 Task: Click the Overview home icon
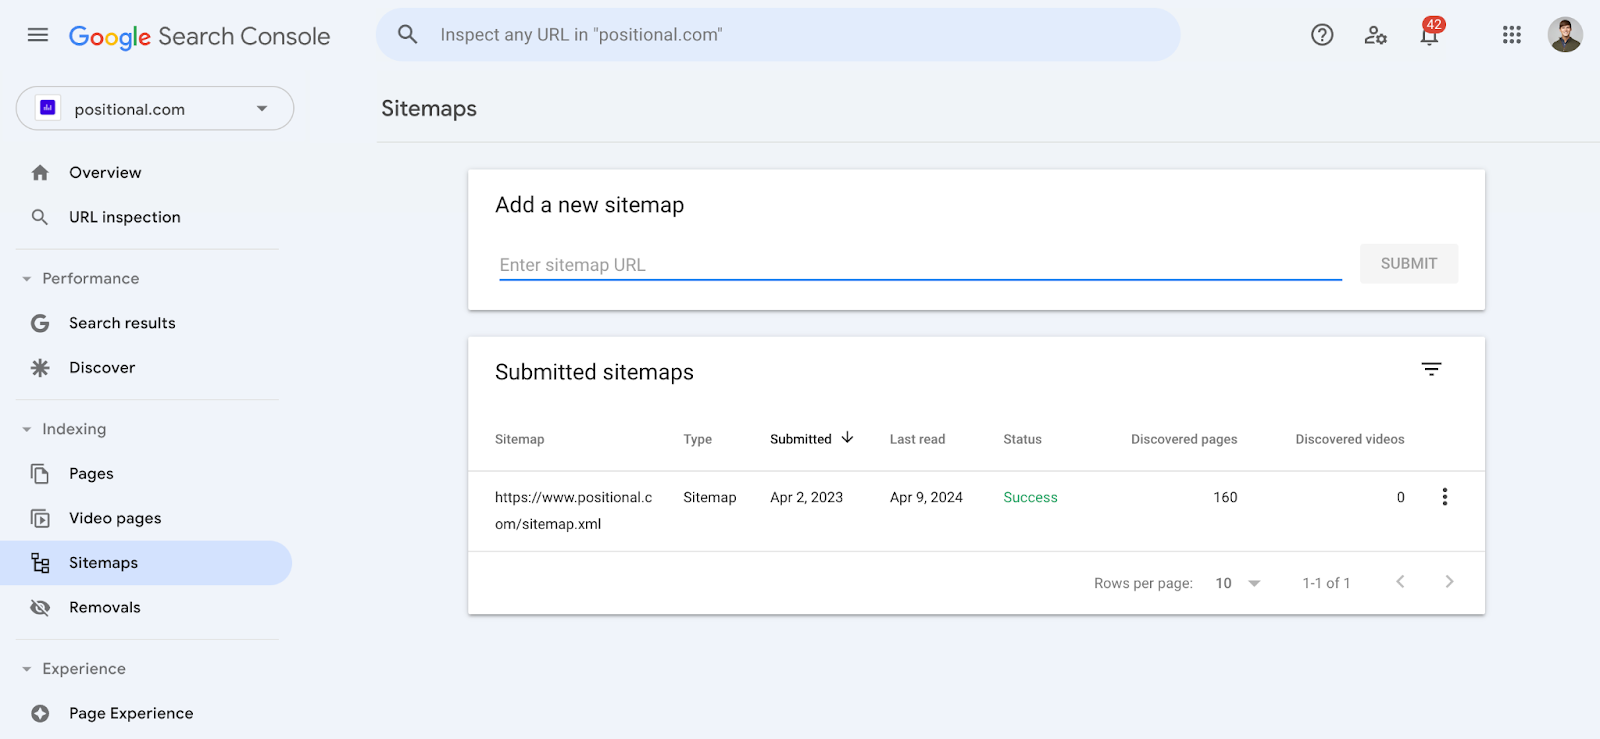click(40, 173)
